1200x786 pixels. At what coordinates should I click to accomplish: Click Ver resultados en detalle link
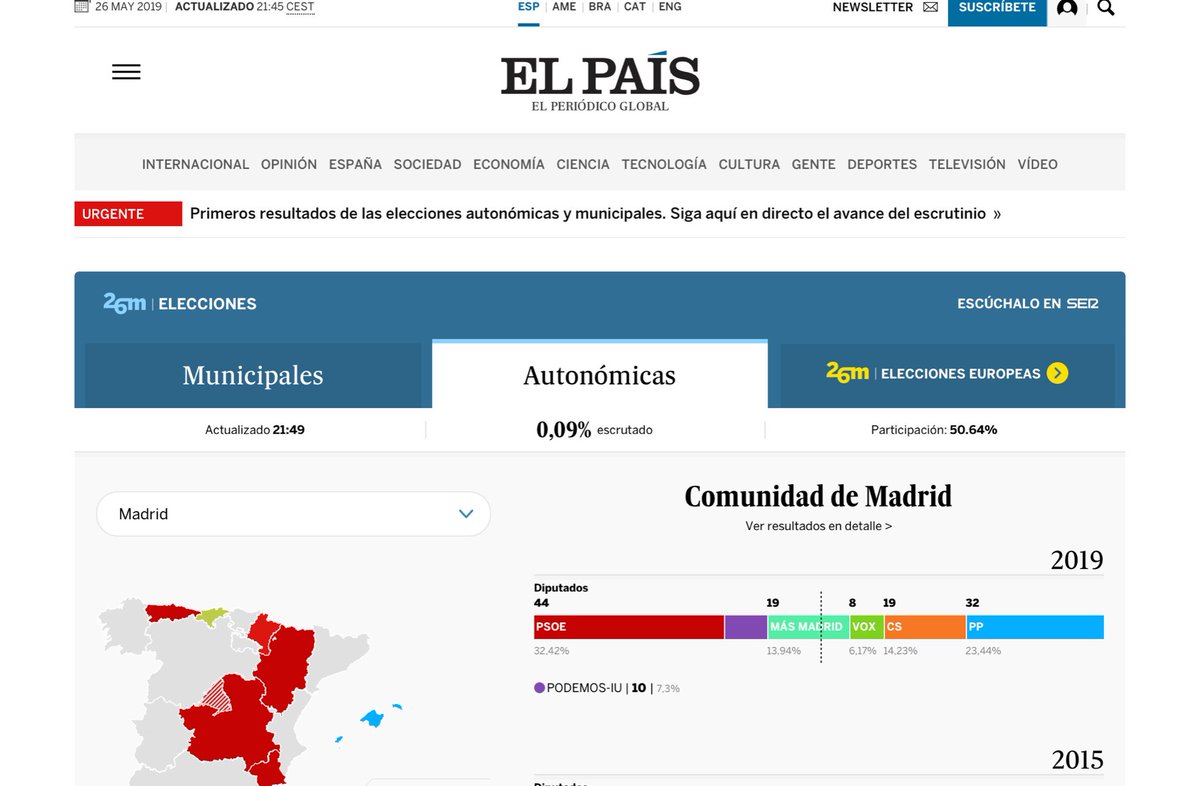[819, 526]
